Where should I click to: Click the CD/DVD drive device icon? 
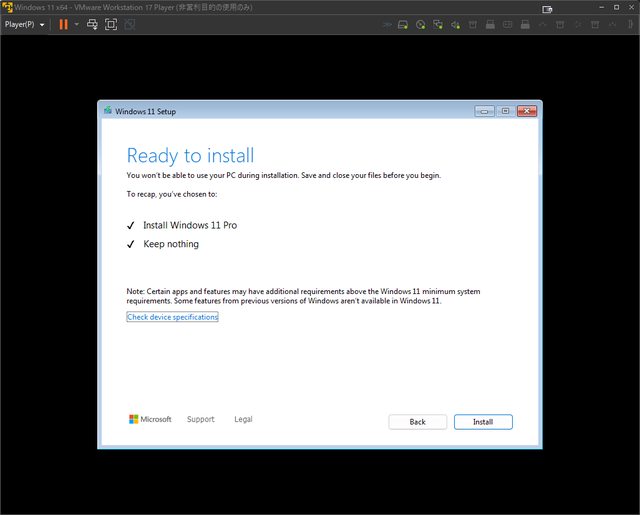421,24
